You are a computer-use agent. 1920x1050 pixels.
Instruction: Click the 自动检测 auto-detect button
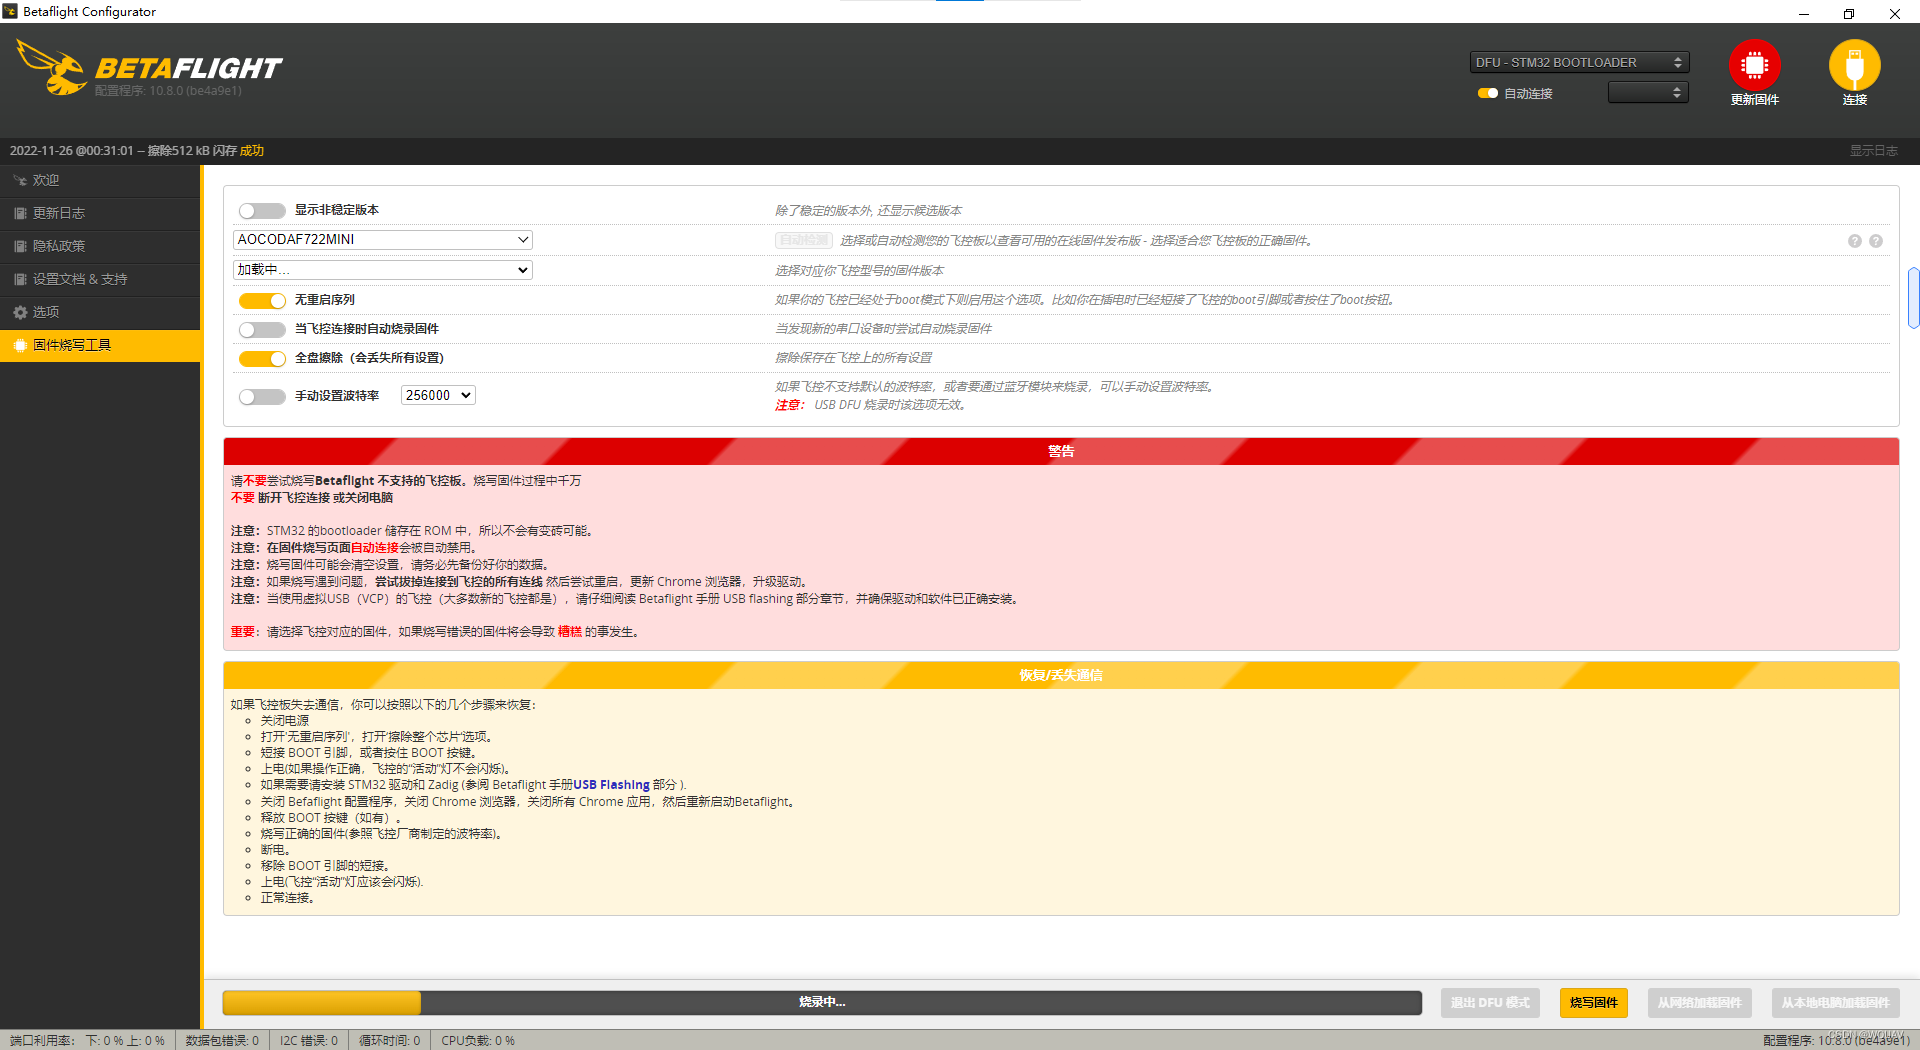tap(804, 241)
